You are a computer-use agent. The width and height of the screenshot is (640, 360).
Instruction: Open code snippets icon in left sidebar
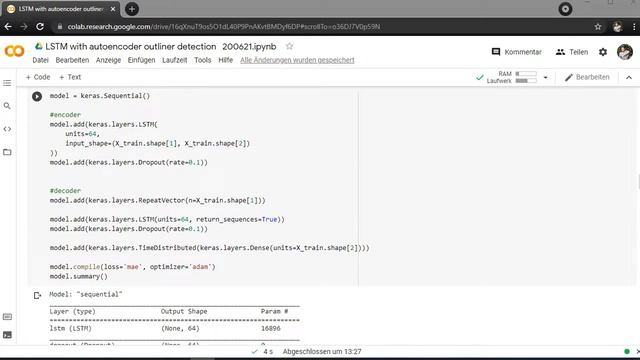[x=7, y=129]
